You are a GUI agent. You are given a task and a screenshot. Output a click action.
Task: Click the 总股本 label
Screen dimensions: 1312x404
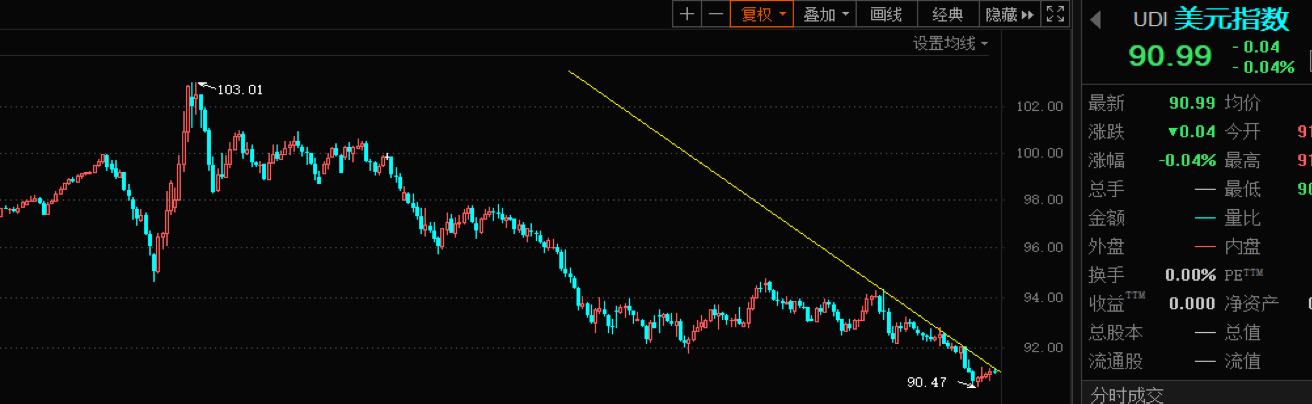pos(1115,332)
